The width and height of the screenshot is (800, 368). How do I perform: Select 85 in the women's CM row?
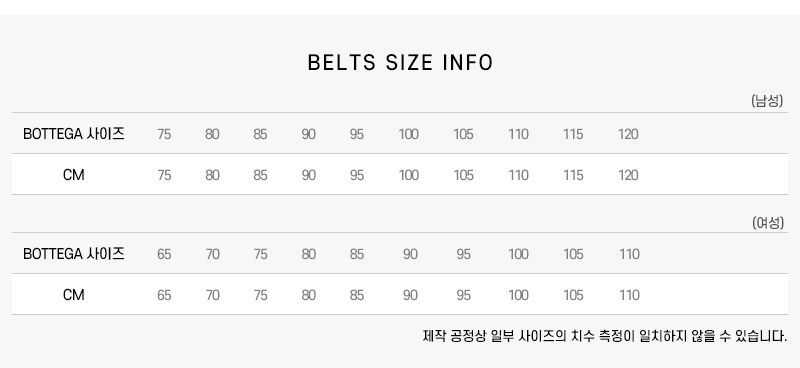pos(357,295)
